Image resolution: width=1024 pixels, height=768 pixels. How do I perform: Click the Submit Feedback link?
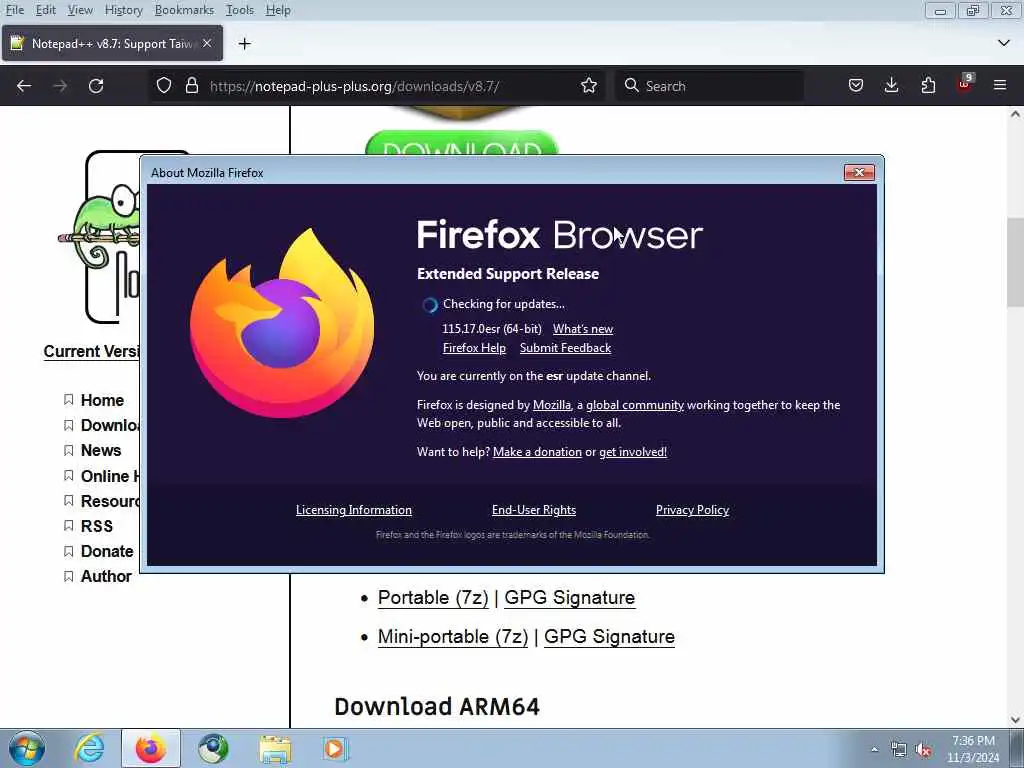tap(565, 348)
